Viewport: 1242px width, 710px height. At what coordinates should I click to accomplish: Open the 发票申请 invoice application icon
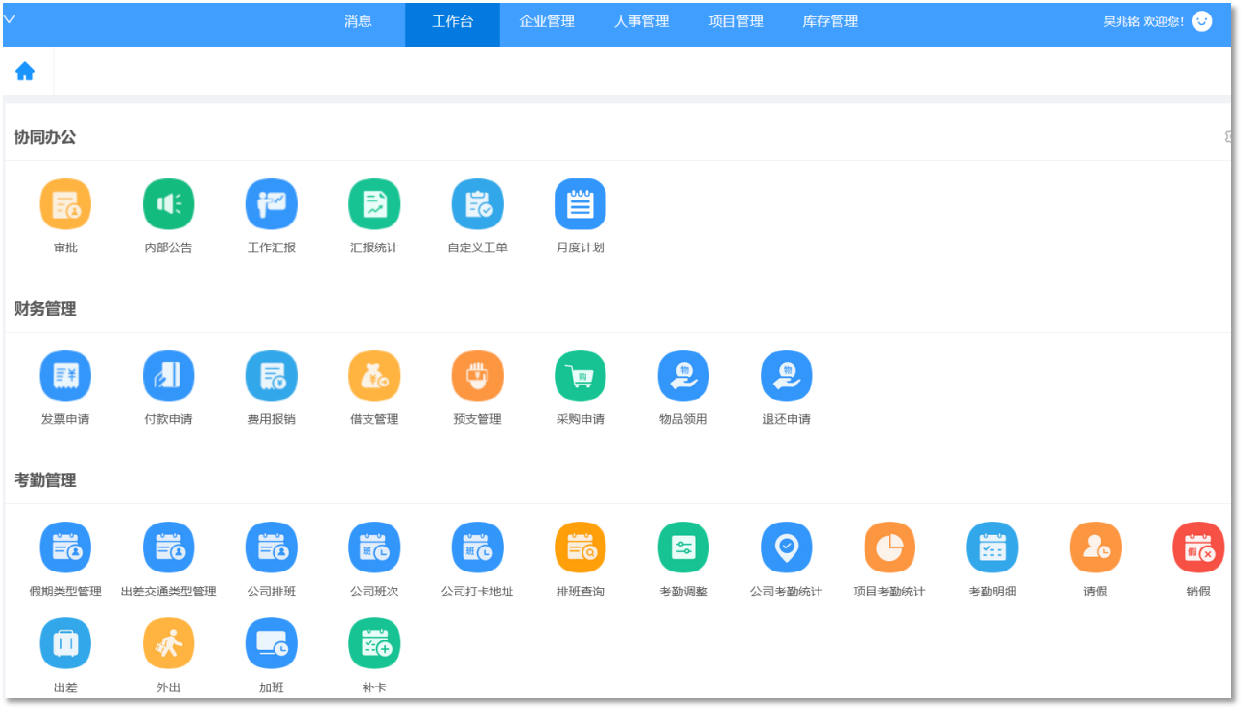click(65, 375)
